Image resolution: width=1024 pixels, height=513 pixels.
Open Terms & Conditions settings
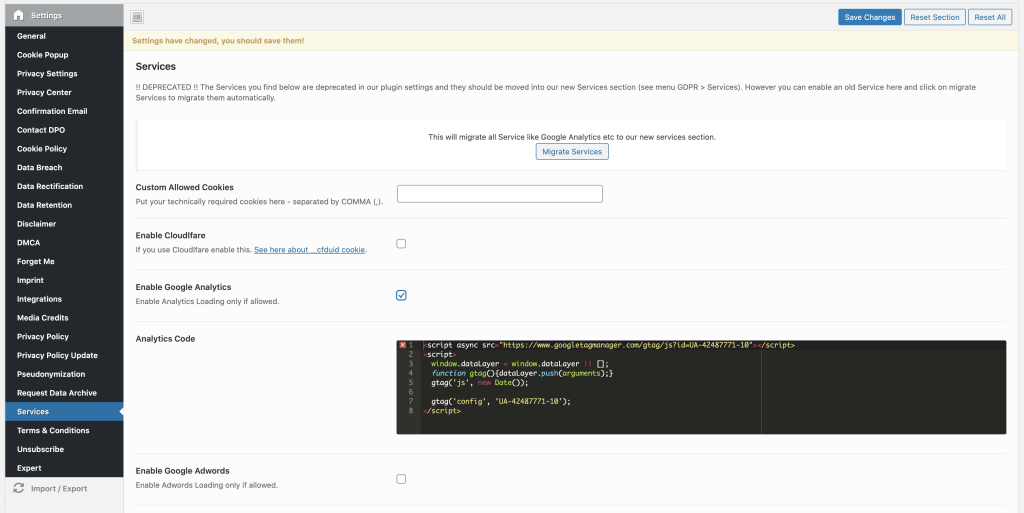53,430
